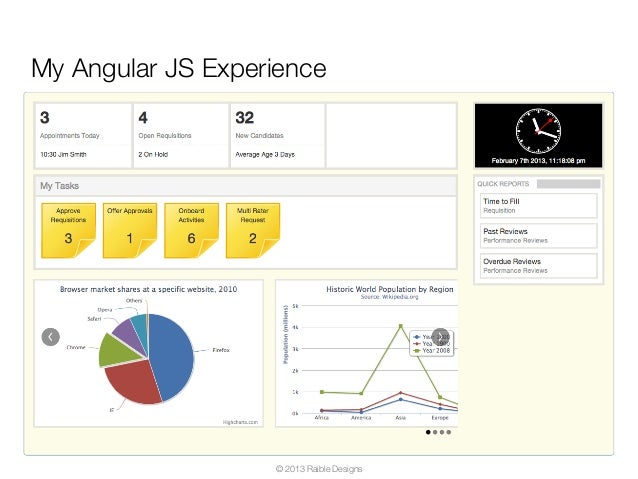The image size is (638, 479).
Task: Click the New Candidates tile
Action: coord(278,136)
